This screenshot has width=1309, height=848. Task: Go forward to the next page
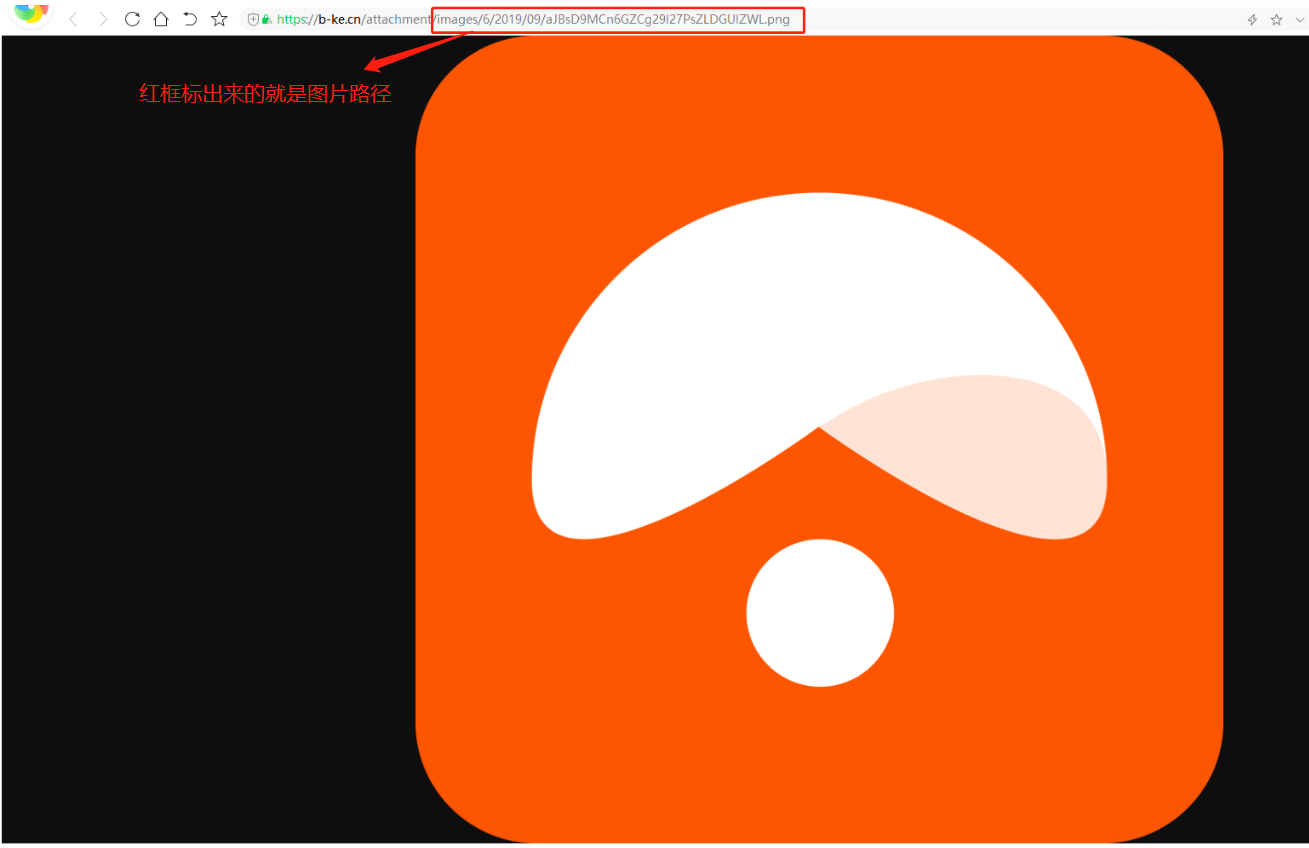click(102, 19)
